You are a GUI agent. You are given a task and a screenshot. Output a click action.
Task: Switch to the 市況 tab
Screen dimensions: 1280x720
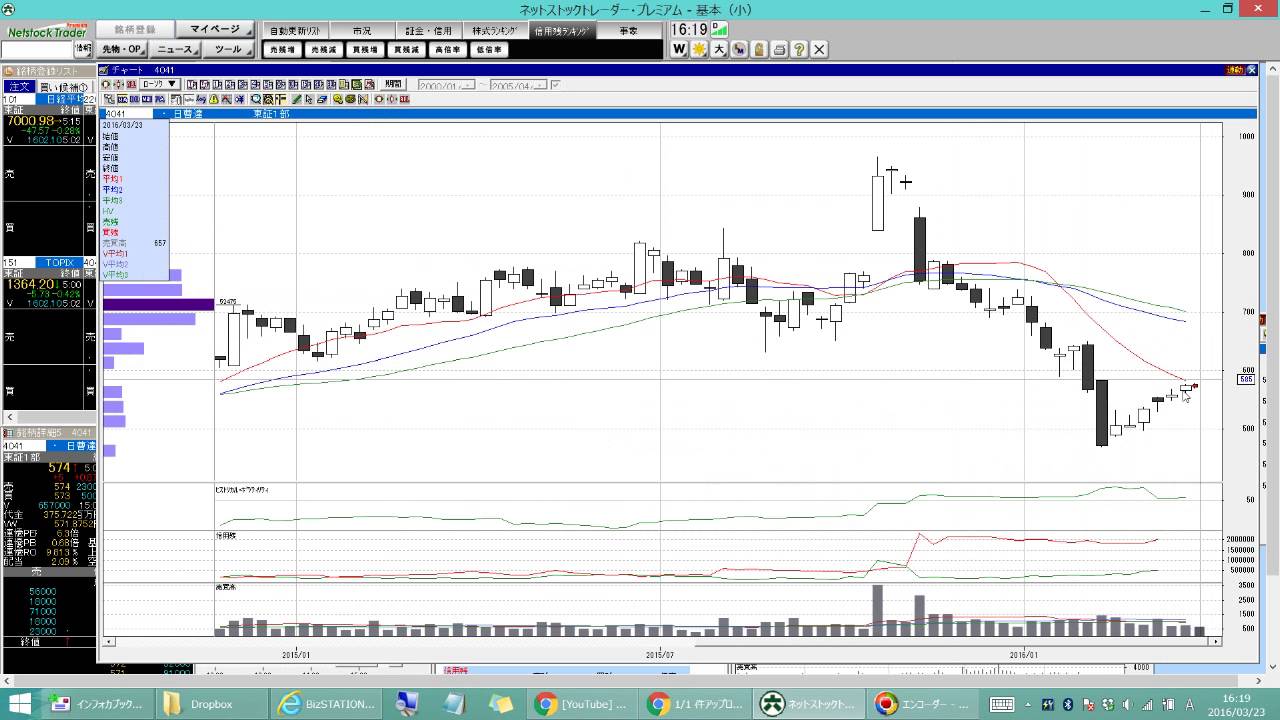click(360, 31)
